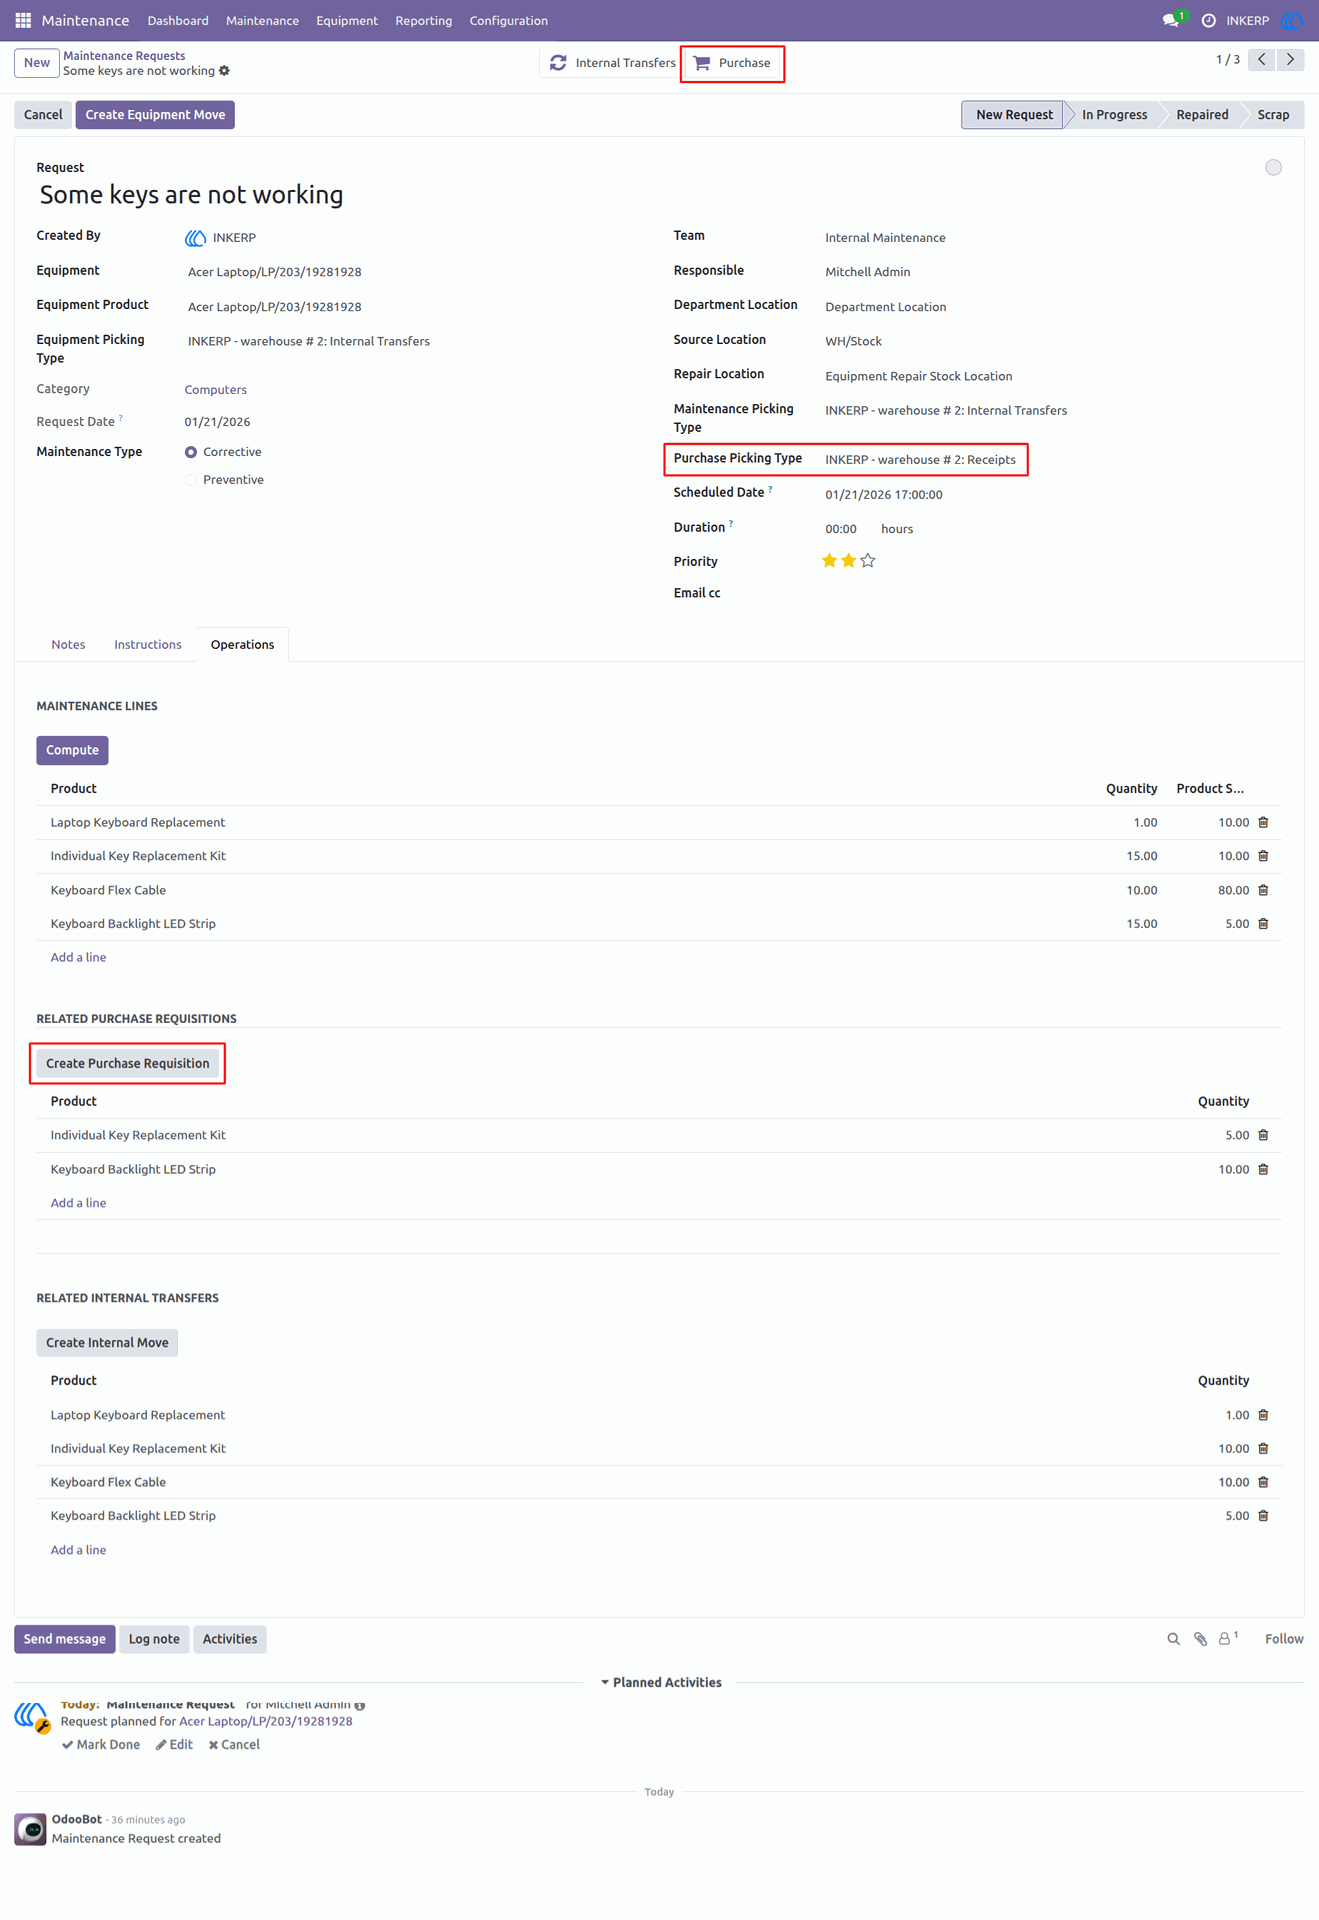Image resolution: width=1319 pixels, height=1920 pixels.
Task: Open the conversations messages icon in navbar
Action: tap(1171, 20)
